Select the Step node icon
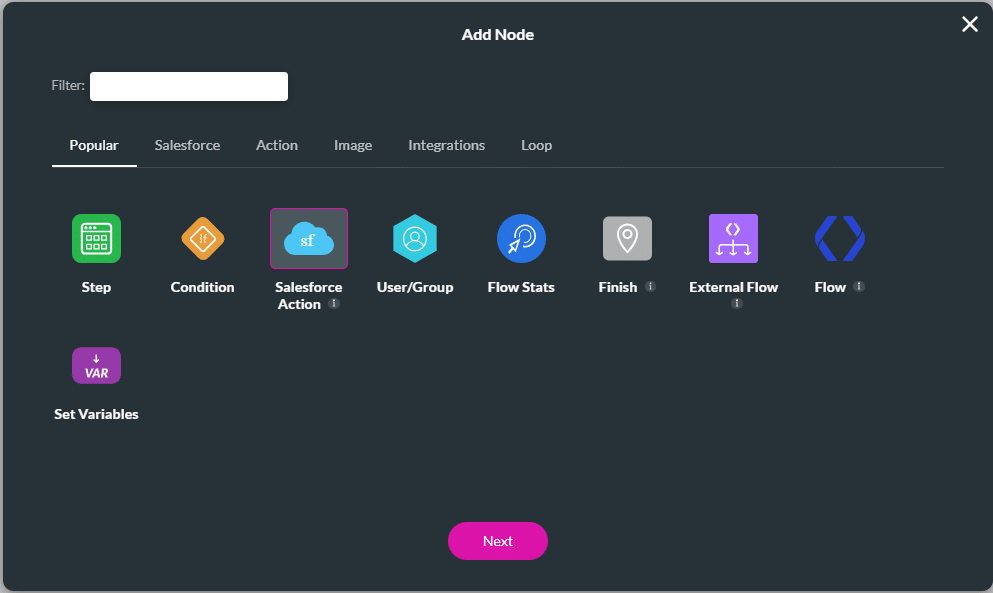993x593 pixels. [x=96, y=238]
